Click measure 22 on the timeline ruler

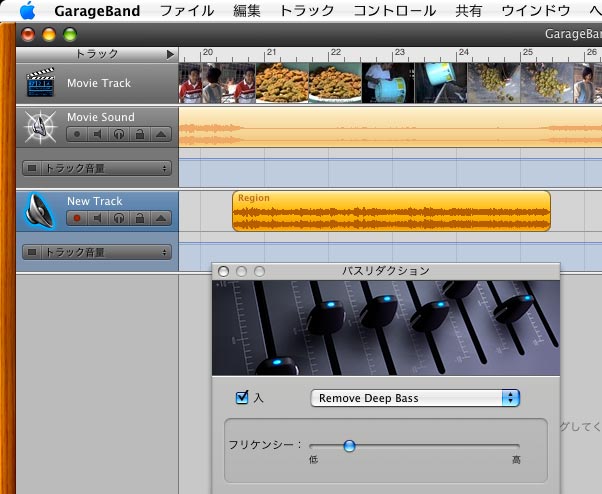(x=336, y=53)
